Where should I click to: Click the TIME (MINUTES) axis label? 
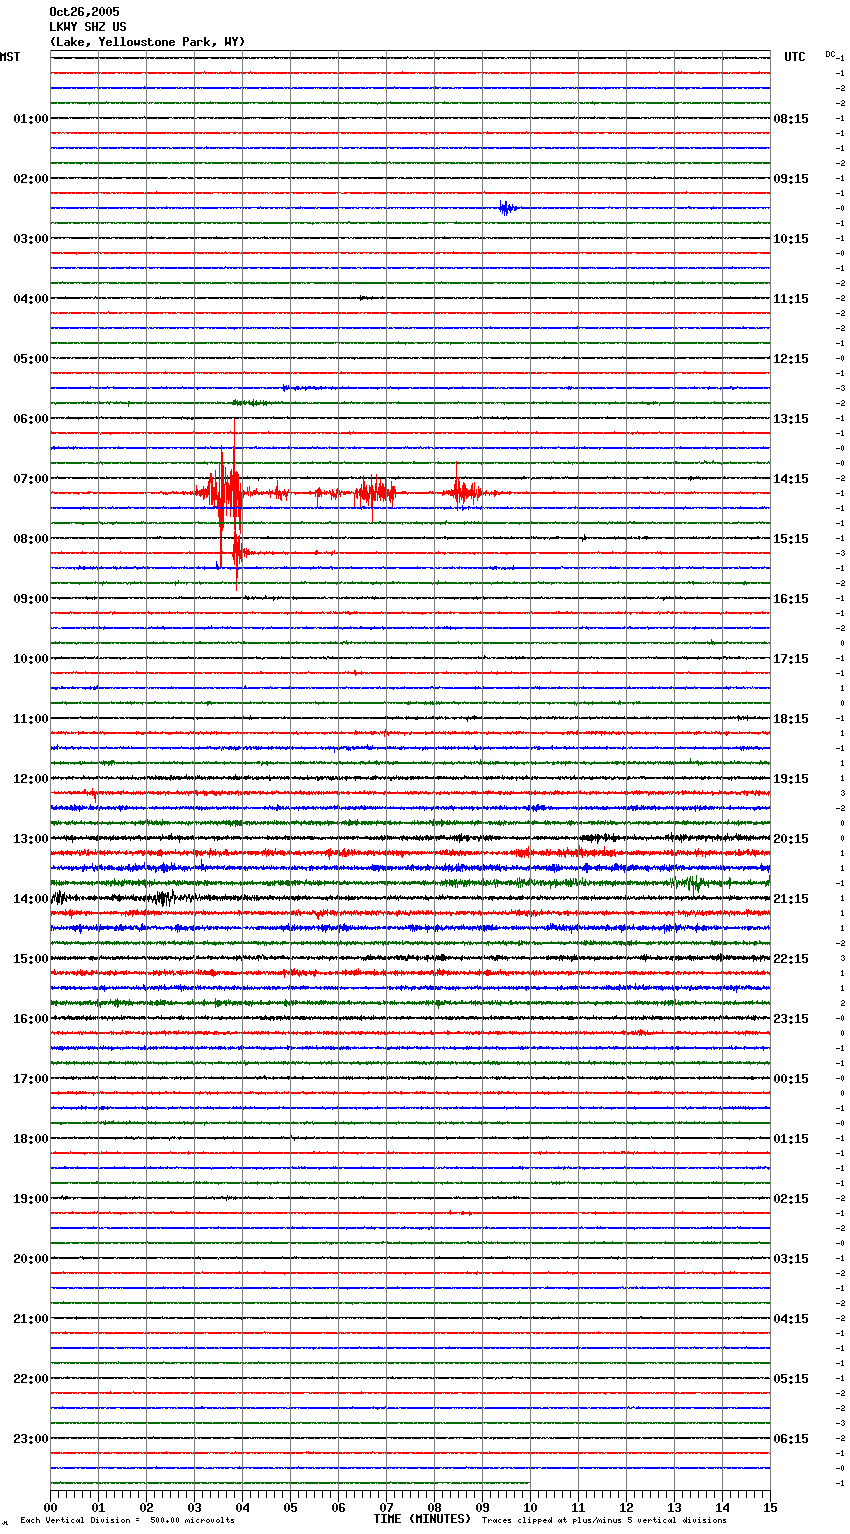pyautogui.click(x=422, y=1519)
